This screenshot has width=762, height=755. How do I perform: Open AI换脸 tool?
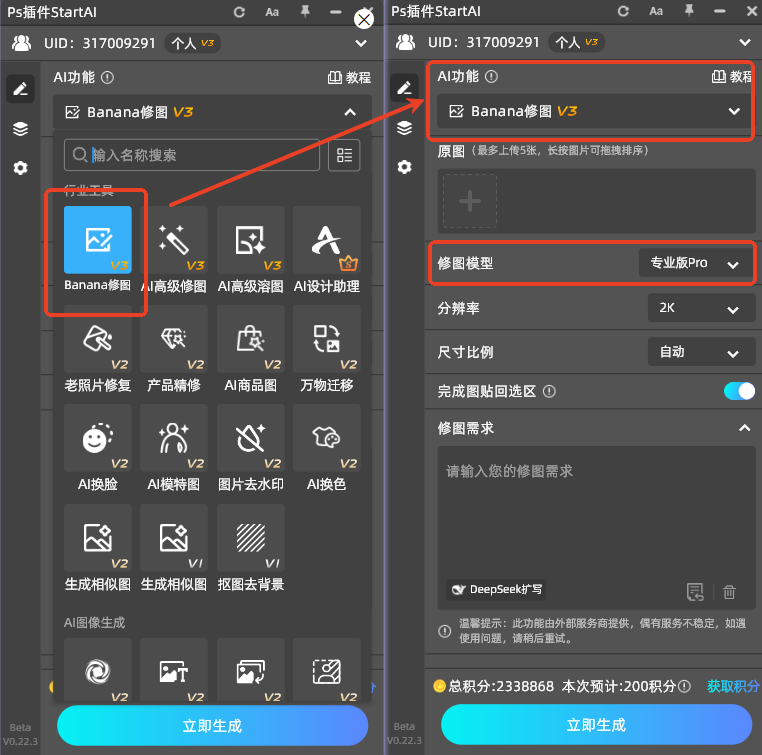coord(98,438)
